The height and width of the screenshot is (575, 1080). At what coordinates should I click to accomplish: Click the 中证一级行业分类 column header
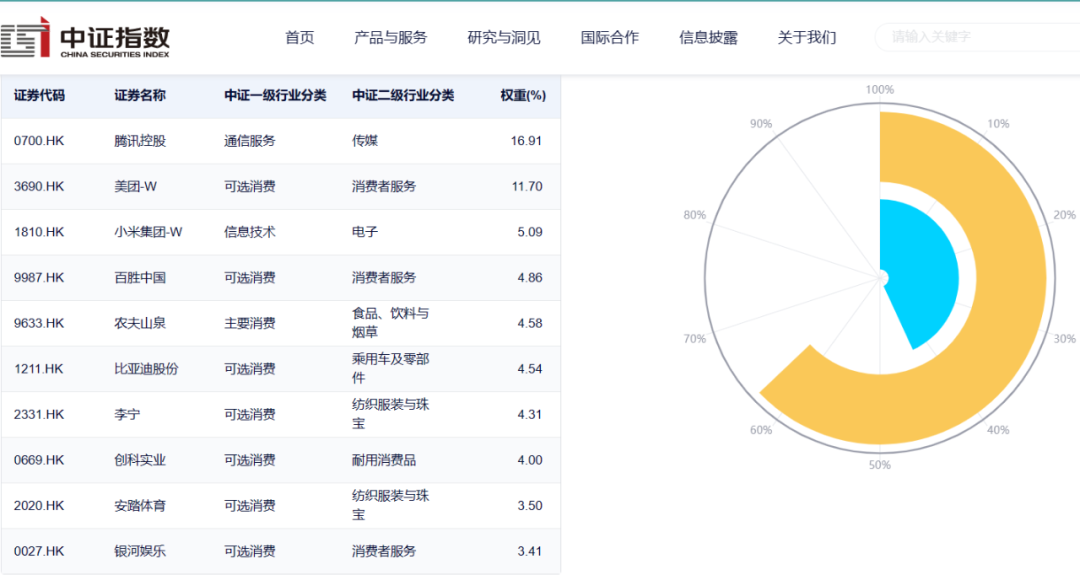[275, 96]
